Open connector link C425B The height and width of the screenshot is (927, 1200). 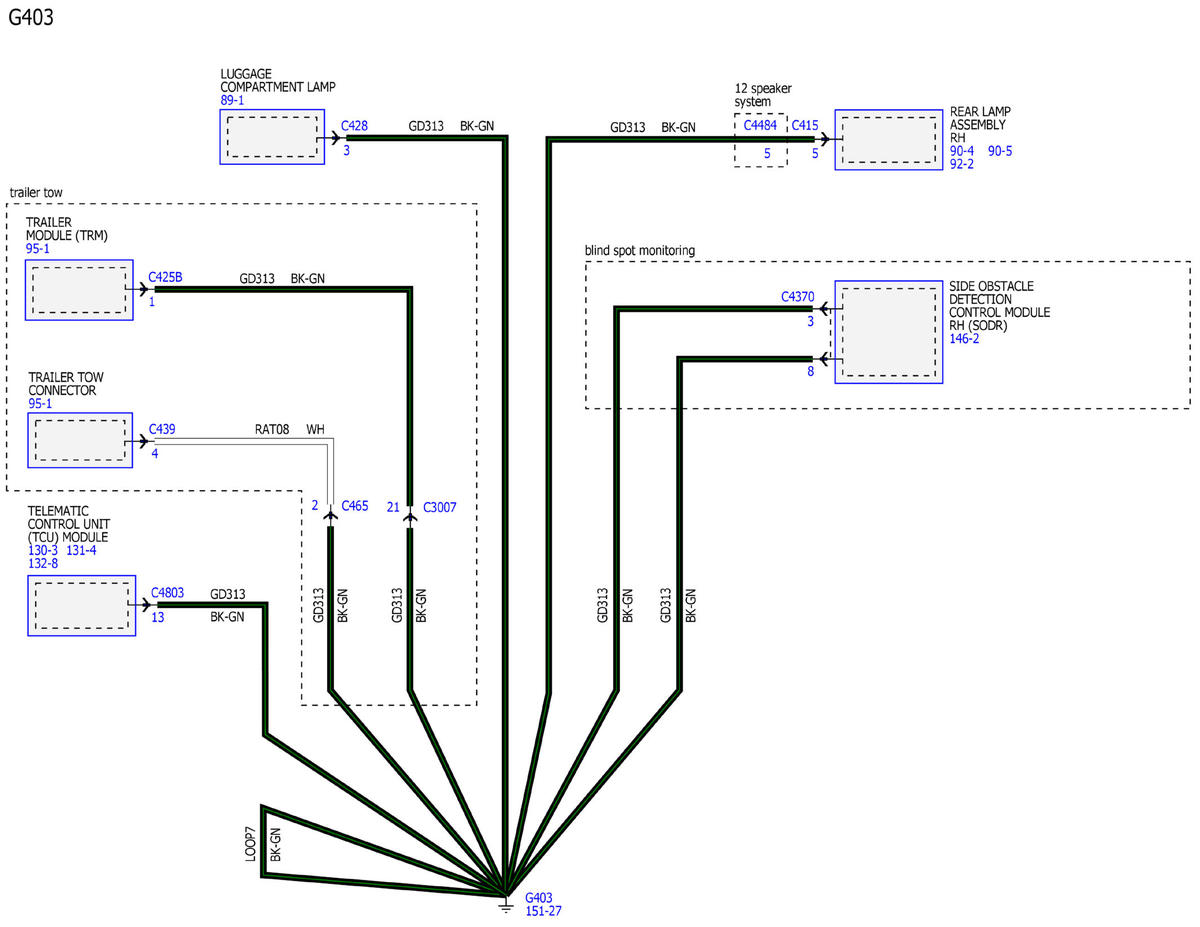tap(165, 277)
